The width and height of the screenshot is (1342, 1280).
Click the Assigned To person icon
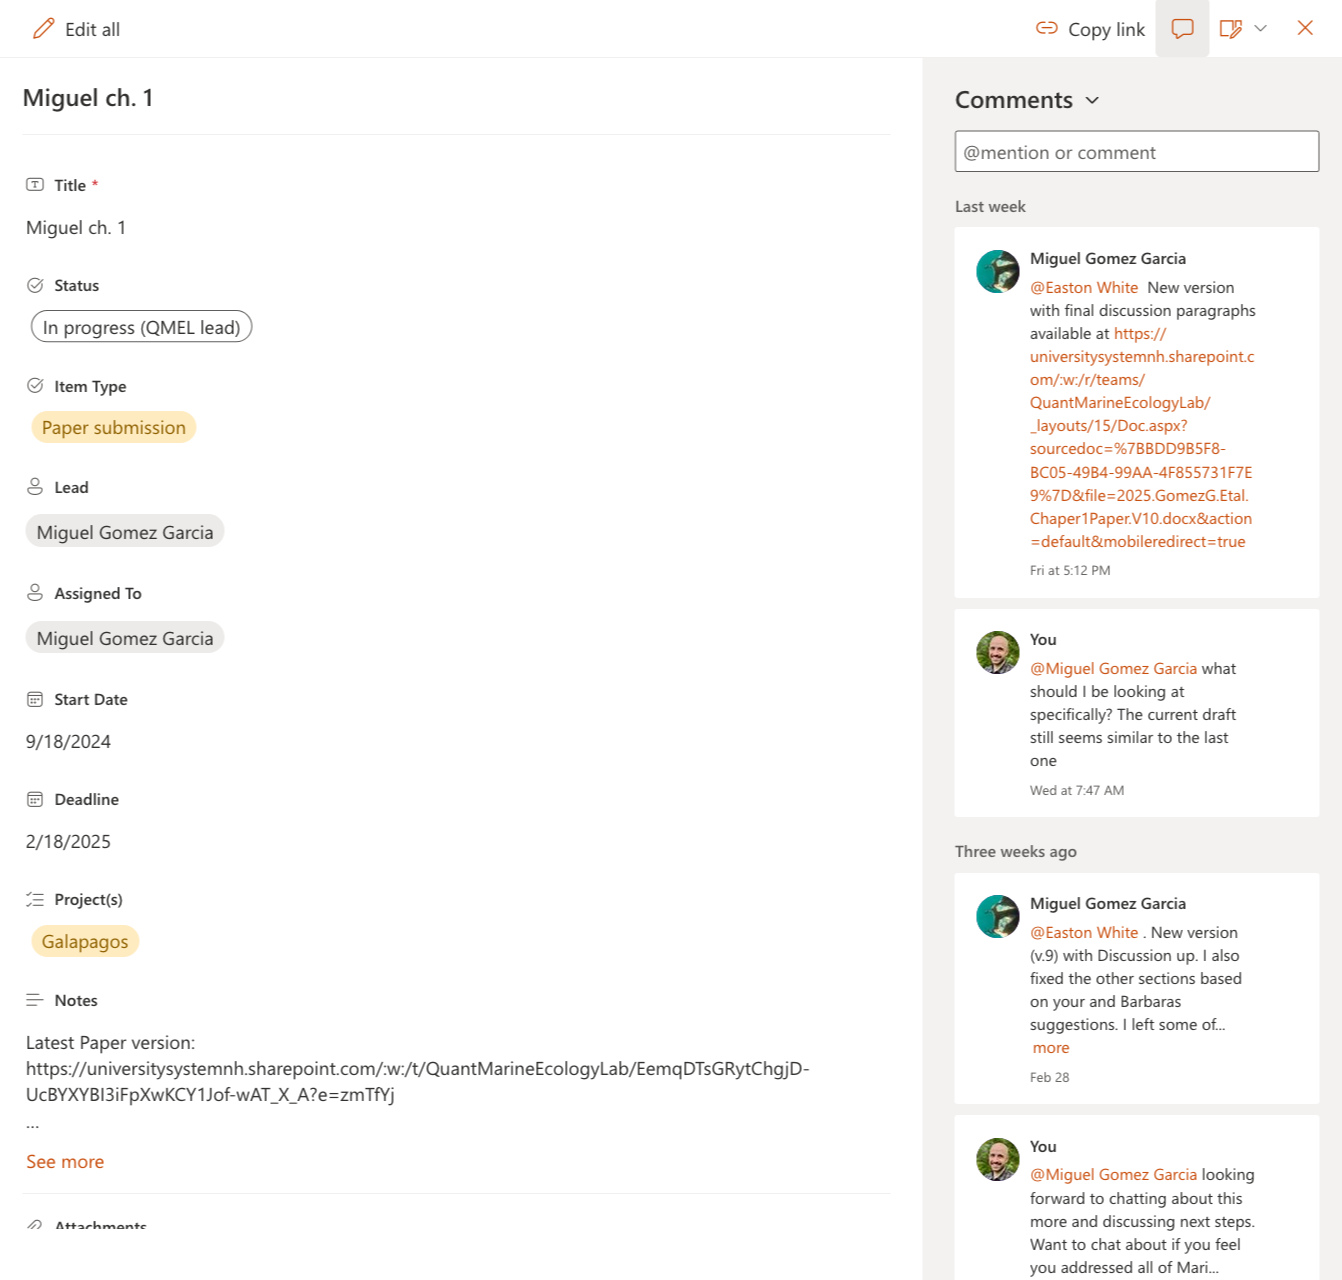(35, 593)
